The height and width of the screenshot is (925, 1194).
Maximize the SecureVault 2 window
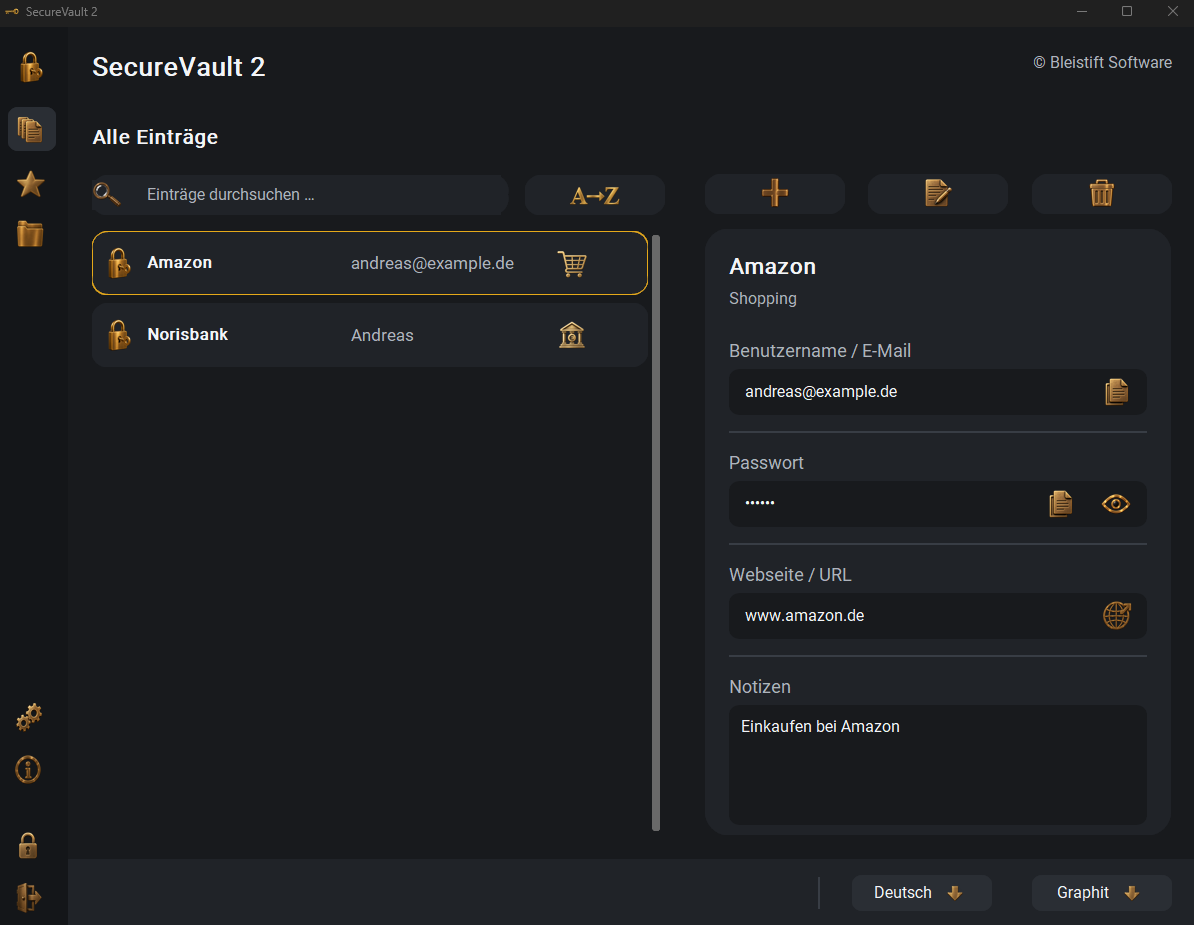click(1127, 11)
